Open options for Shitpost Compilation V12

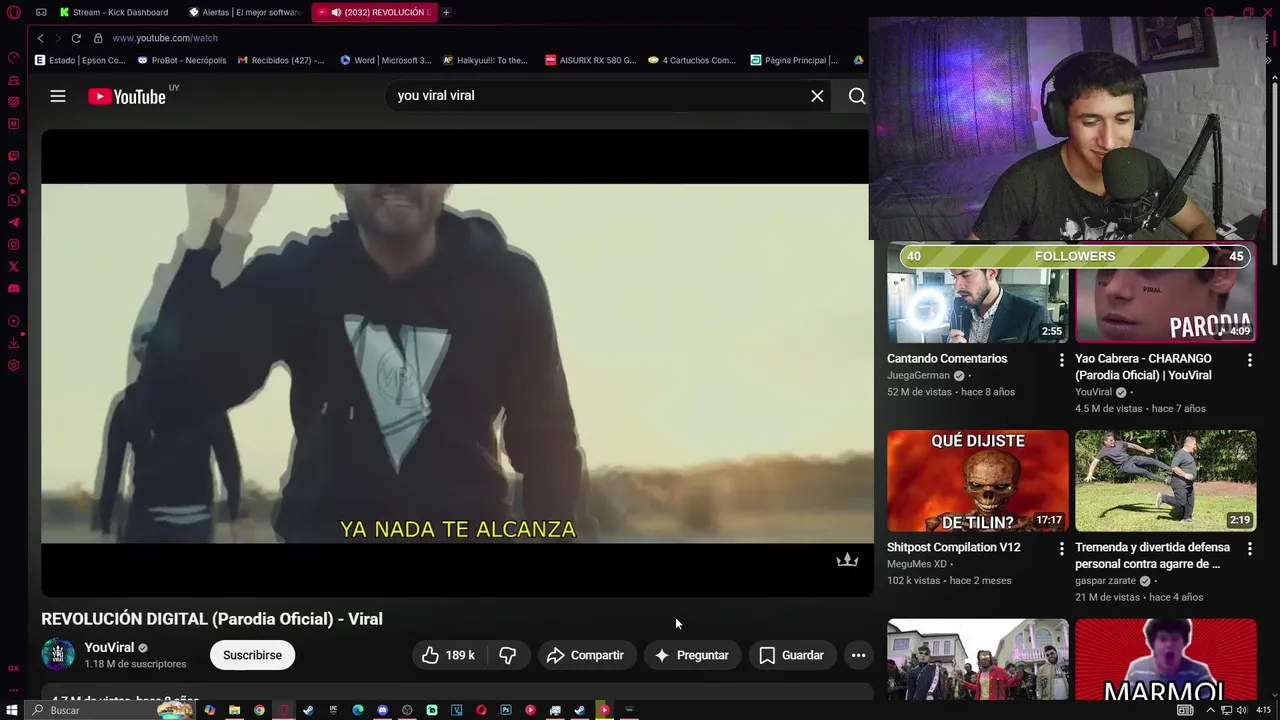coord(1062,548)
